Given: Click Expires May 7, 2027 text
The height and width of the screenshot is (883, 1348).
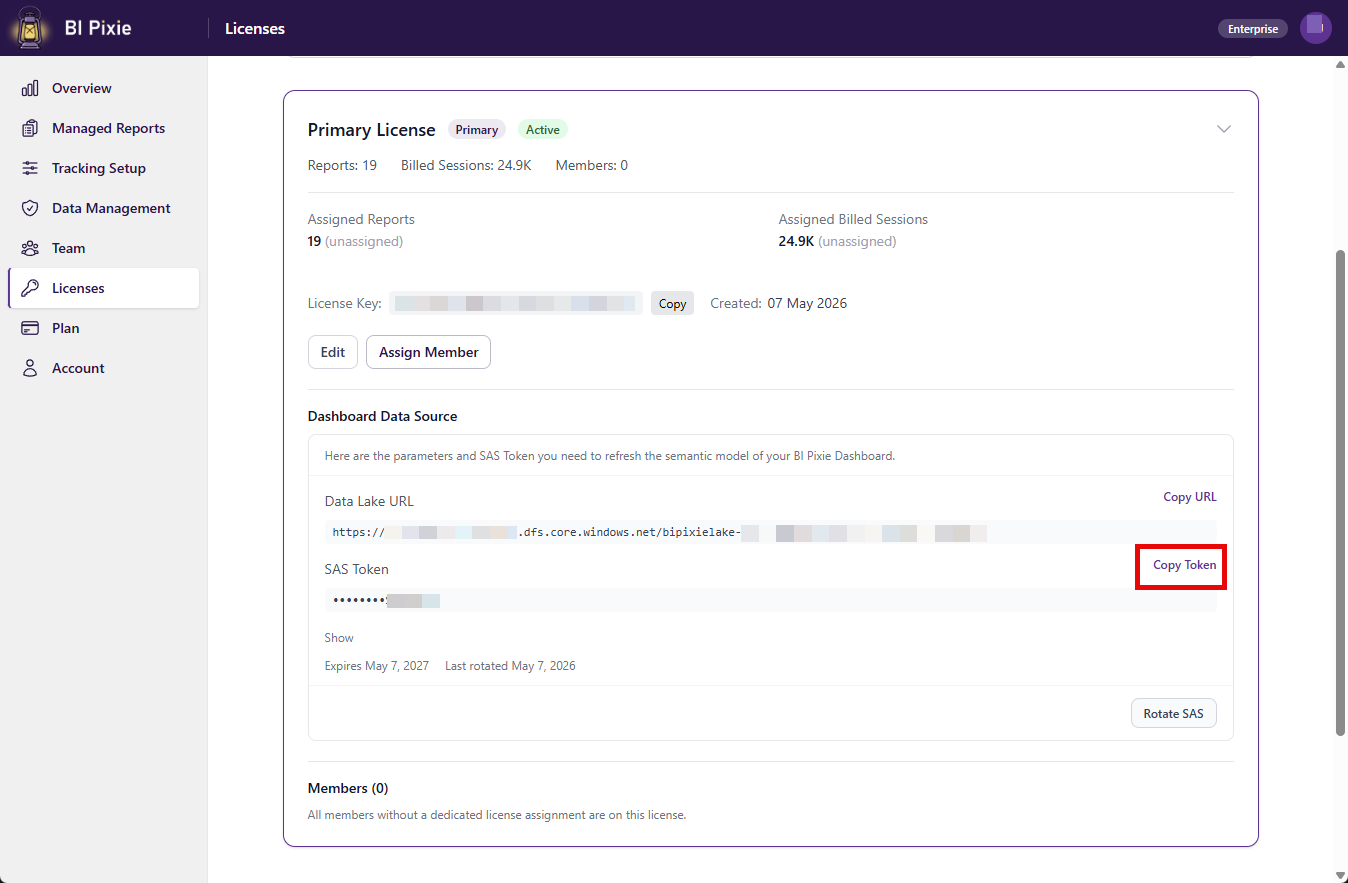Looking at the screenshot, I should click(x=377, y=666).
